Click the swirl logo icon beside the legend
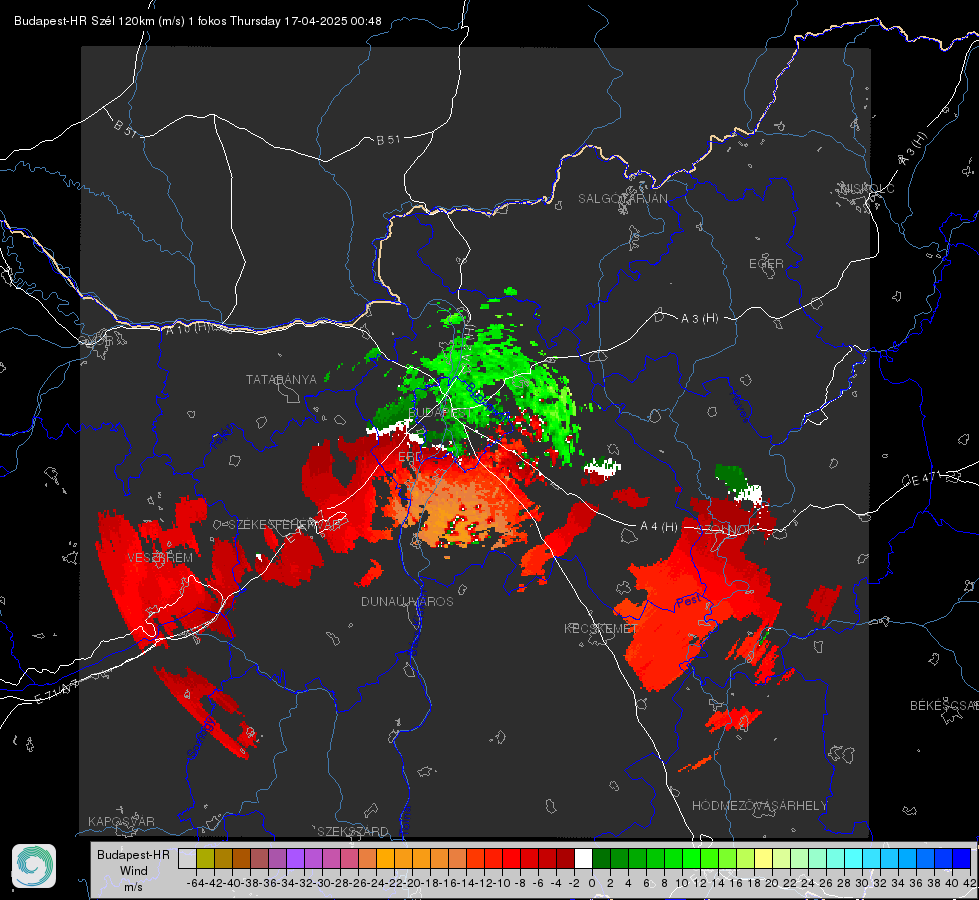 click(34, 866)
